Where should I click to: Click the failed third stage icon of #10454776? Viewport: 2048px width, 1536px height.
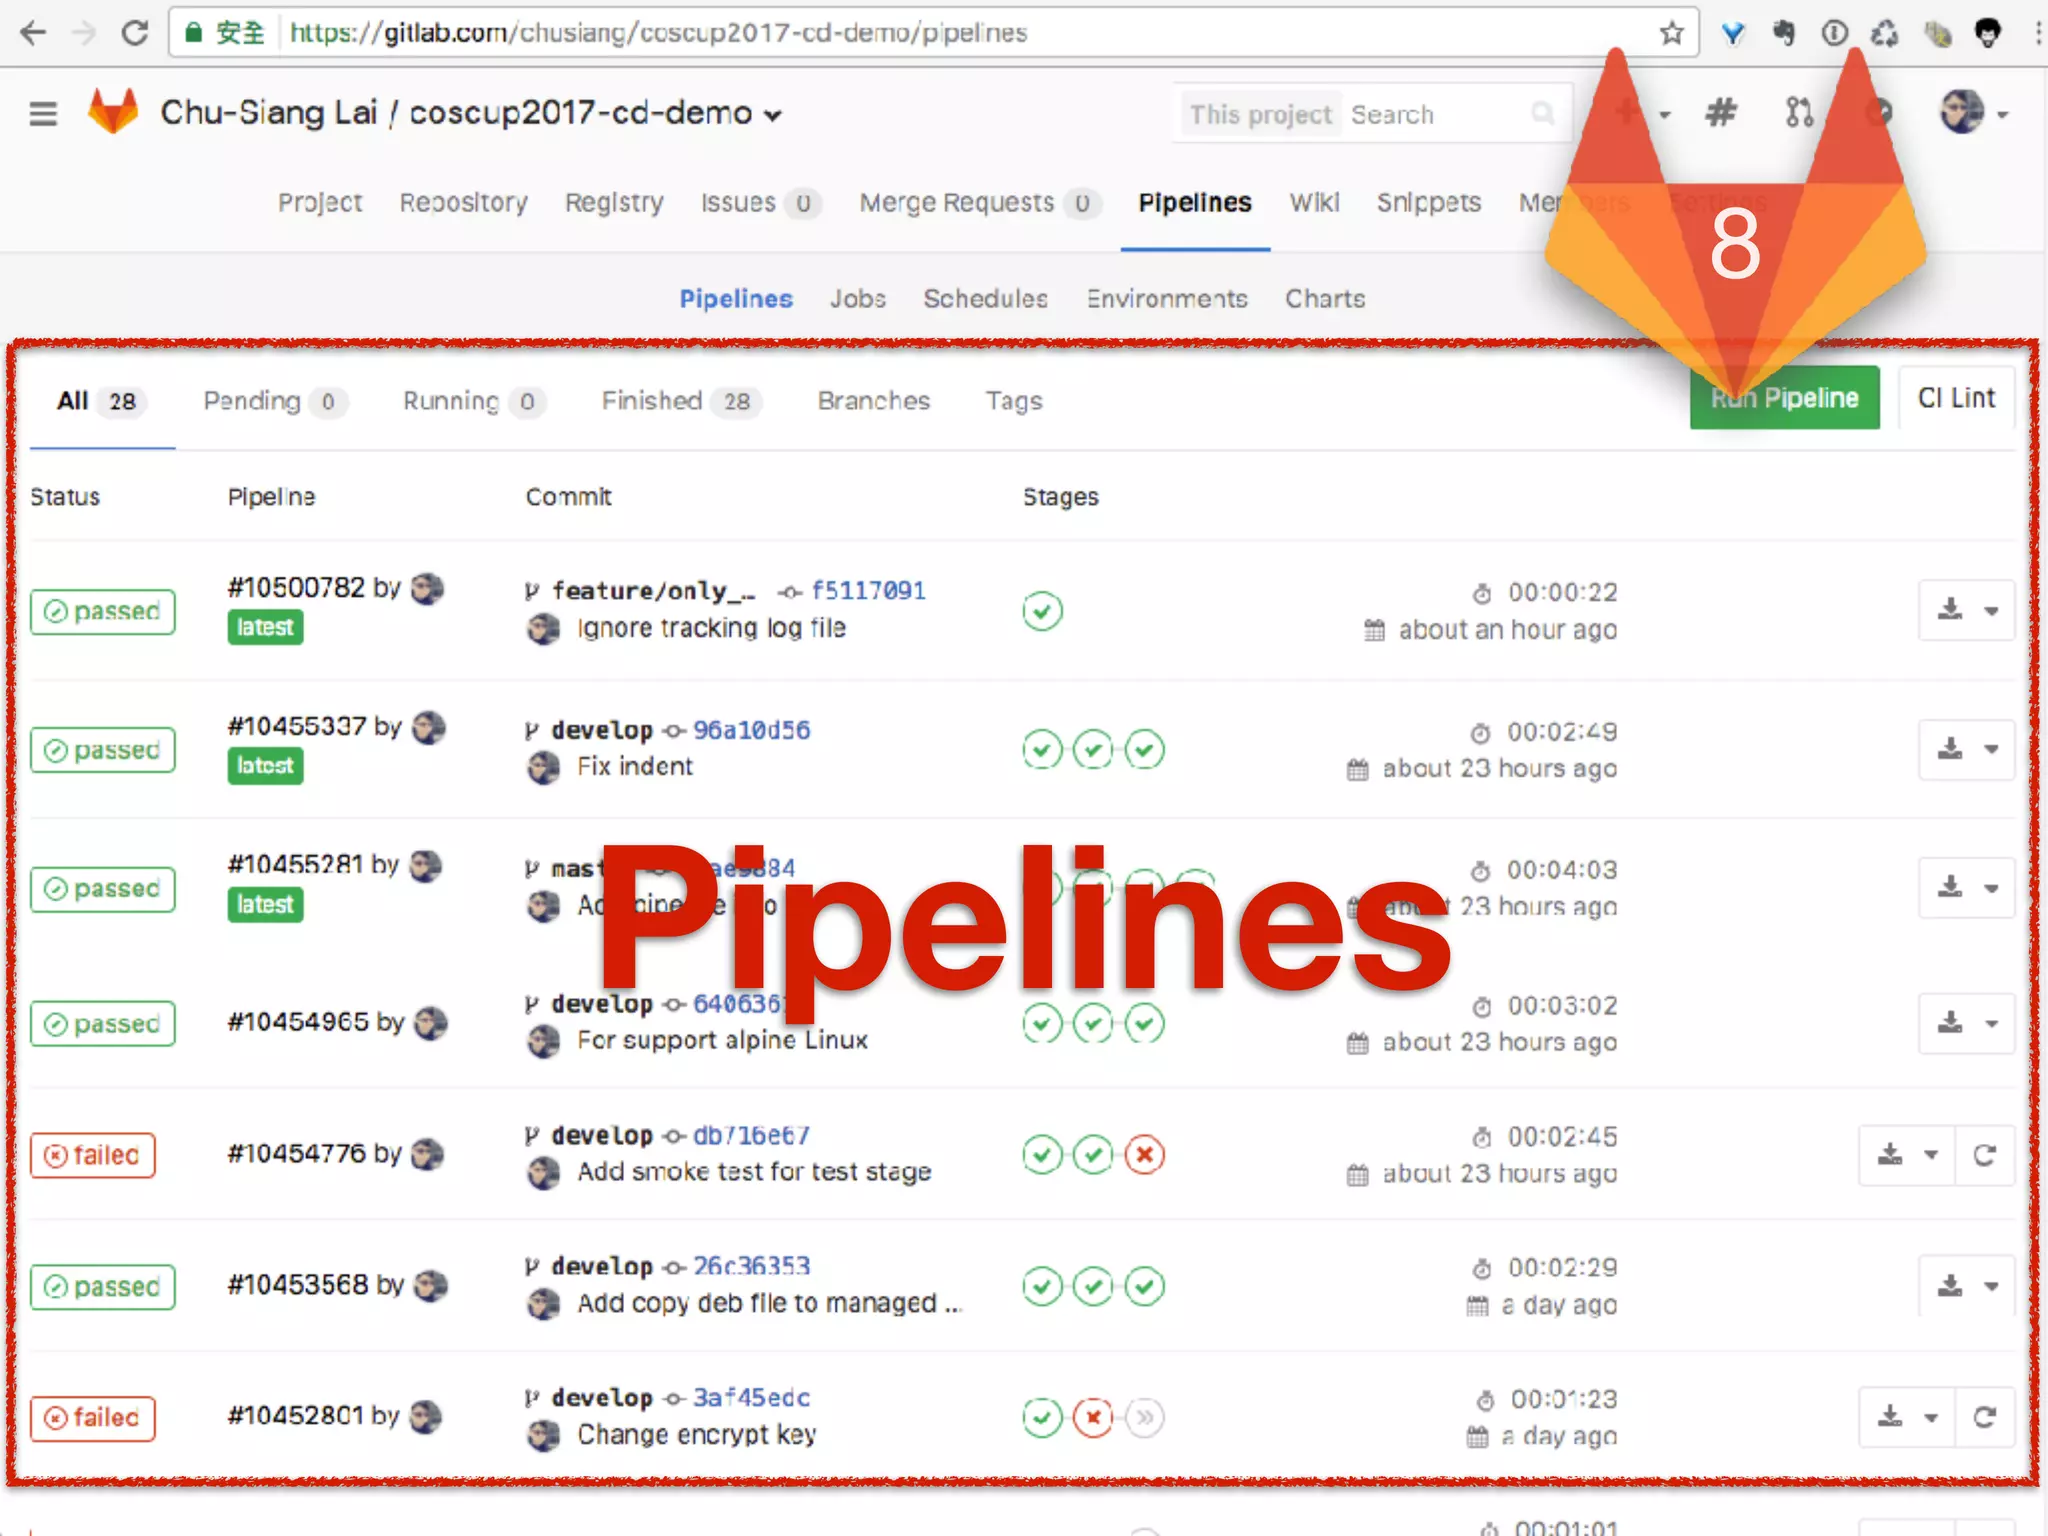[x=1144, y=1155]
